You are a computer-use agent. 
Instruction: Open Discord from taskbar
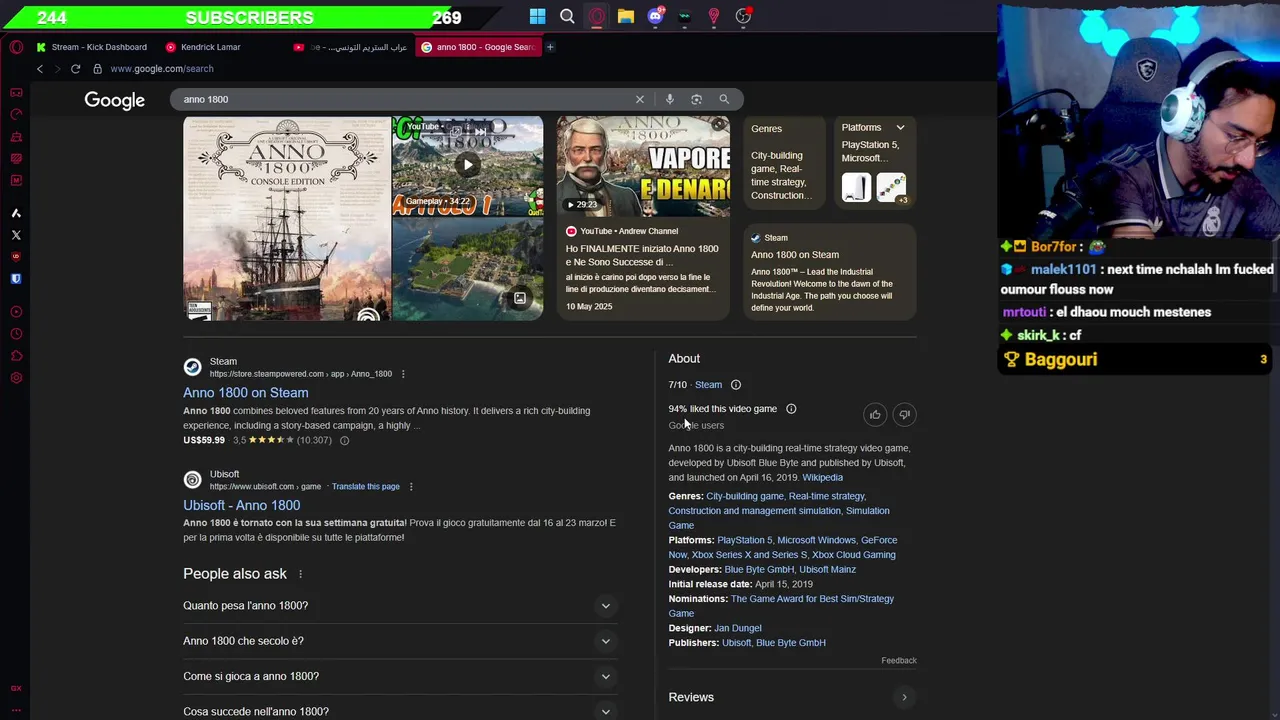click(656, 16)
